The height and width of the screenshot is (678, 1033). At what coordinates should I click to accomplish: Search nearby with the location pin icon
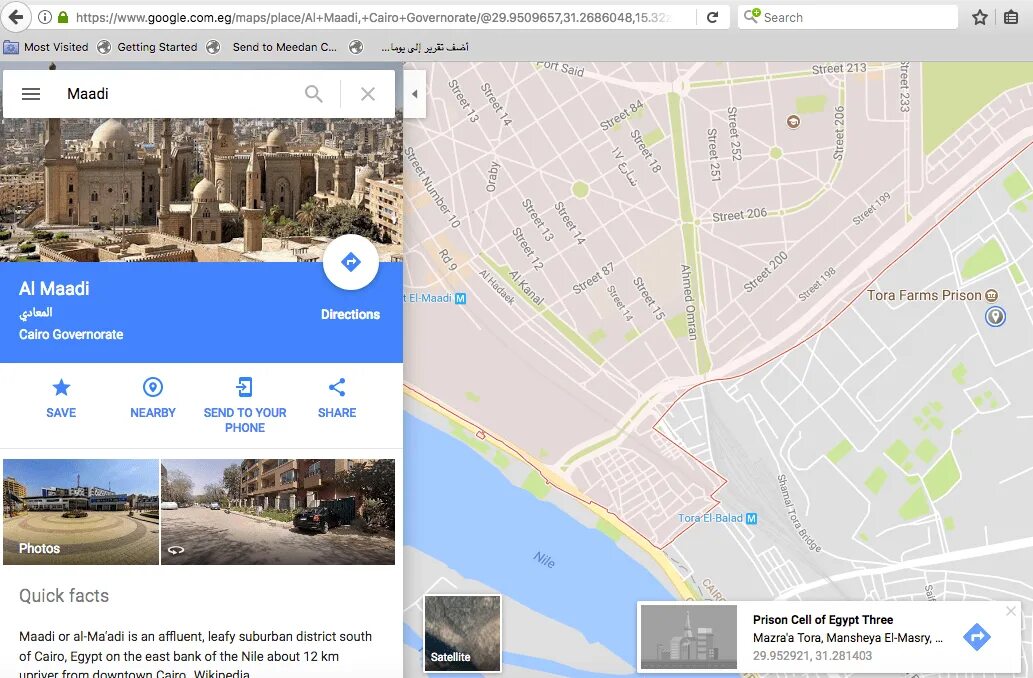153,387
